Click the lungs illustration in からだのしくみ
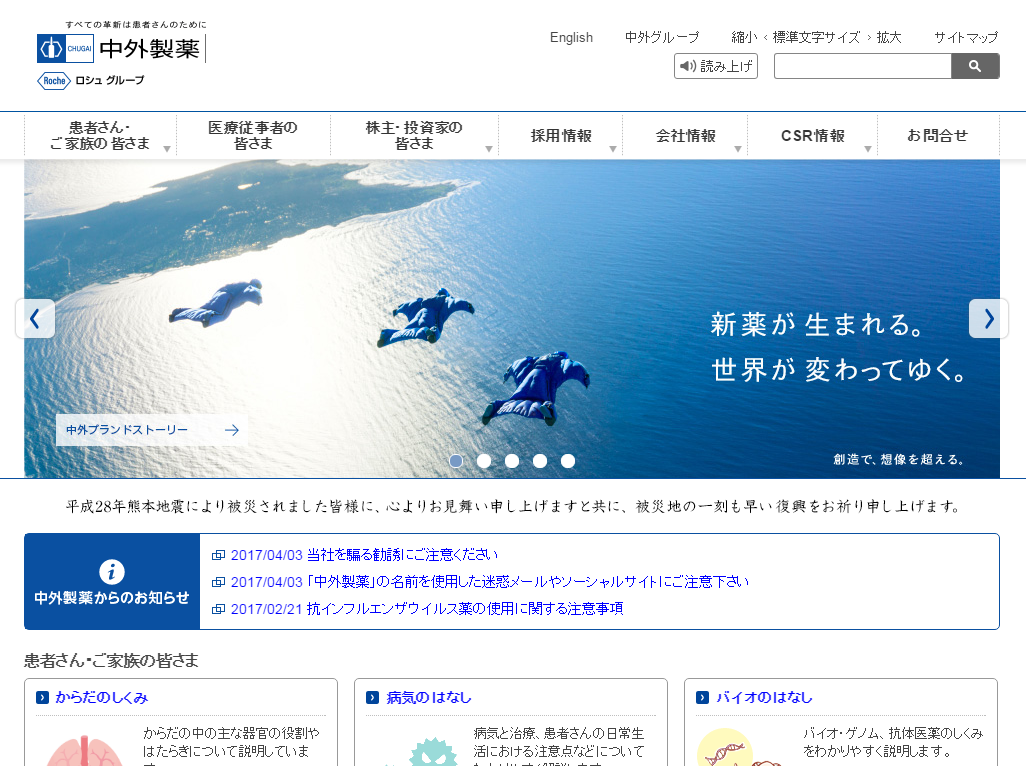This screenshot has width=1026, height=766. click(x=85, y=750)
